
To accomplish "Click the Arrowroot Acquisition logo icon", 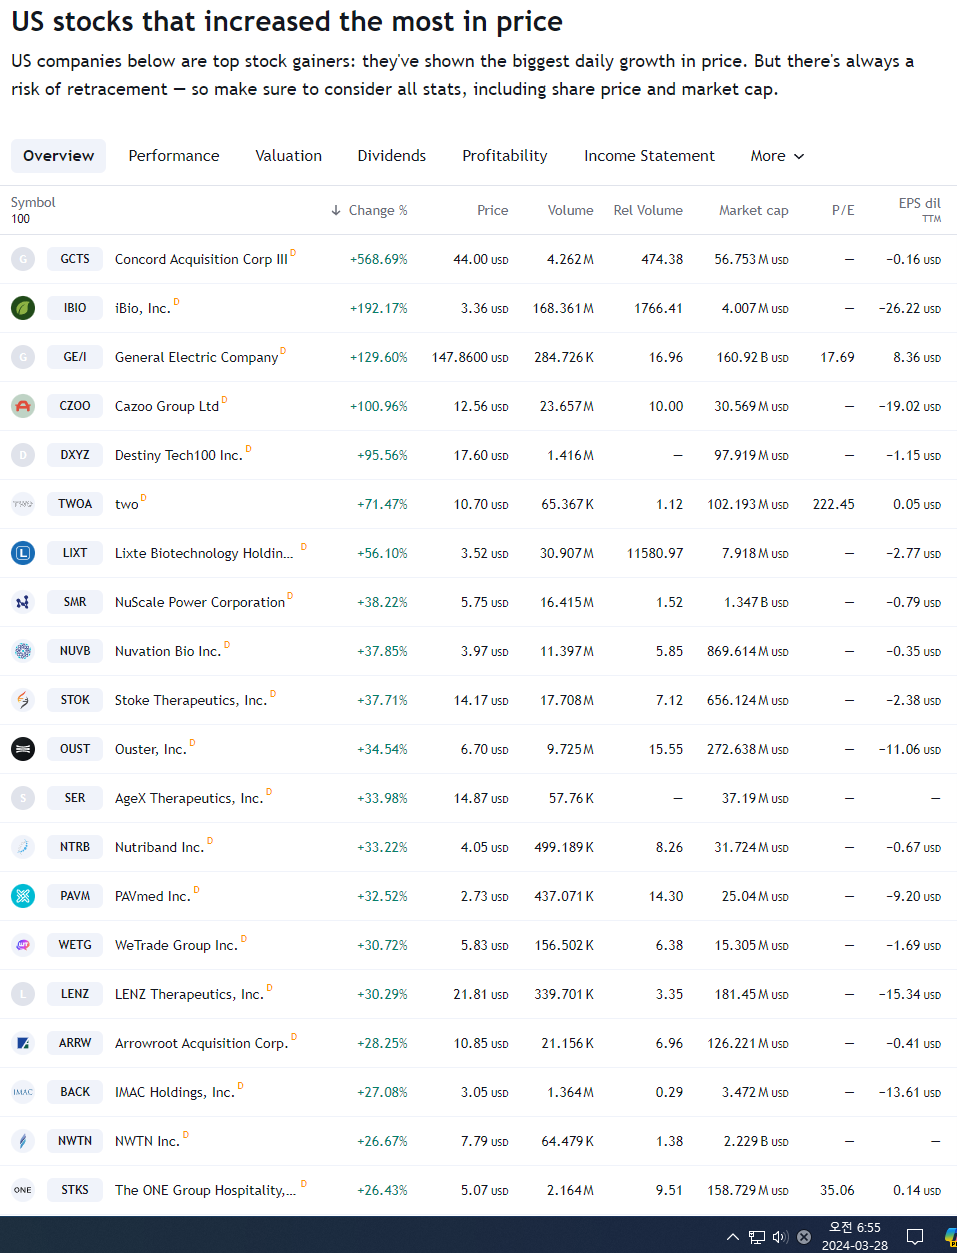I will [23, 1043].
